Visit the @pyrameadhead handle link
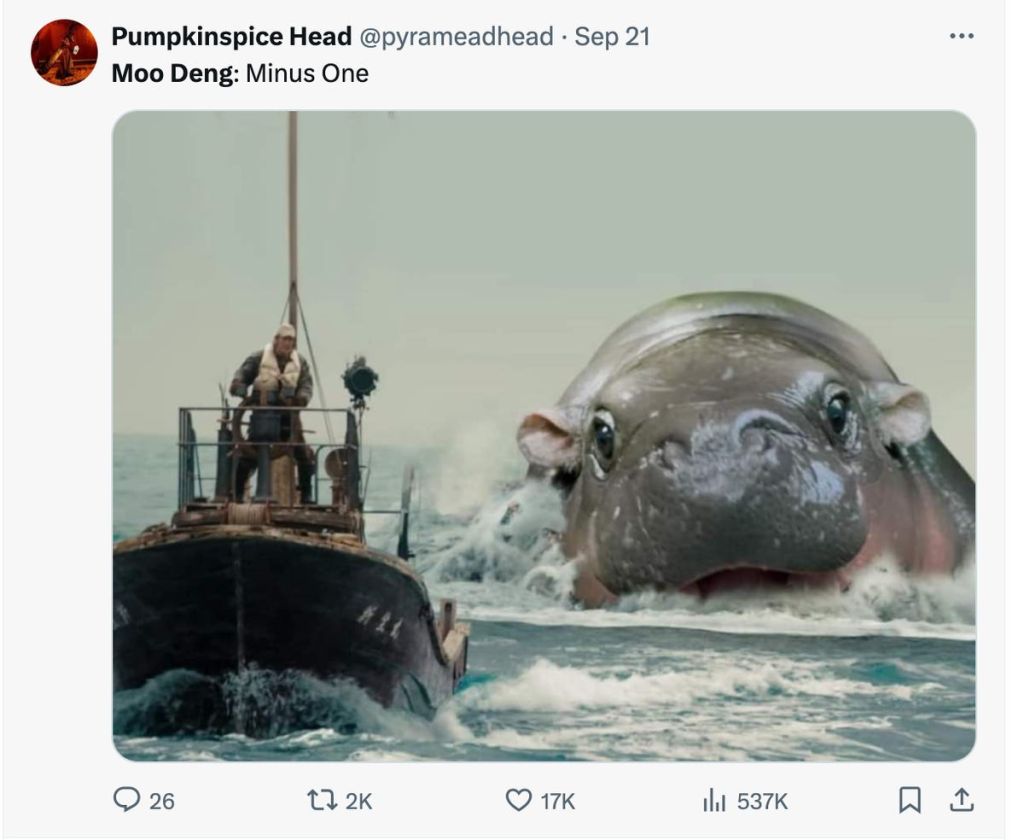The height and width of the screenshot is (840, 1024). [x=456, y=36]
